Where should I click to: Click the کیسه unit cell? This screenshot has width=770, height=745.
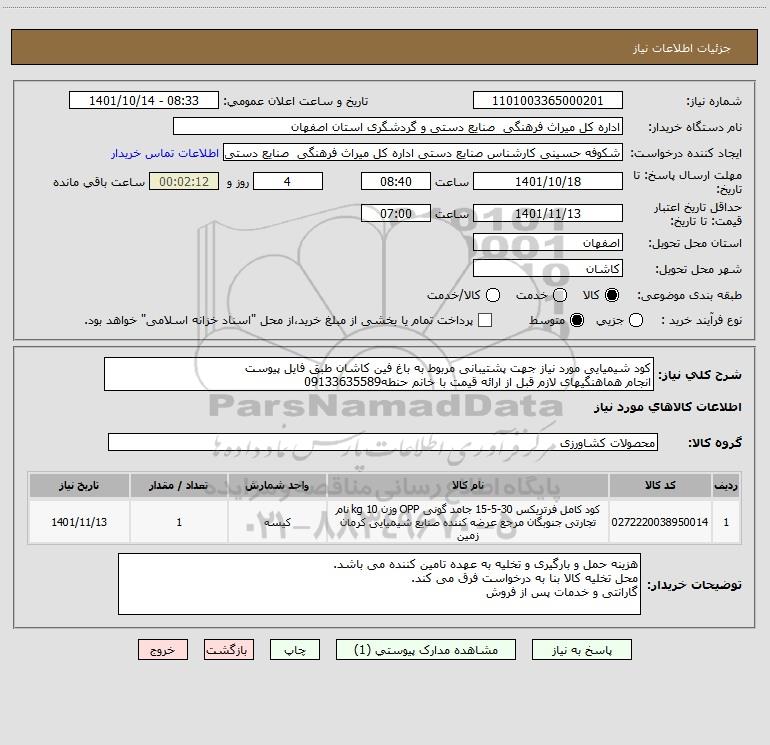277,522
